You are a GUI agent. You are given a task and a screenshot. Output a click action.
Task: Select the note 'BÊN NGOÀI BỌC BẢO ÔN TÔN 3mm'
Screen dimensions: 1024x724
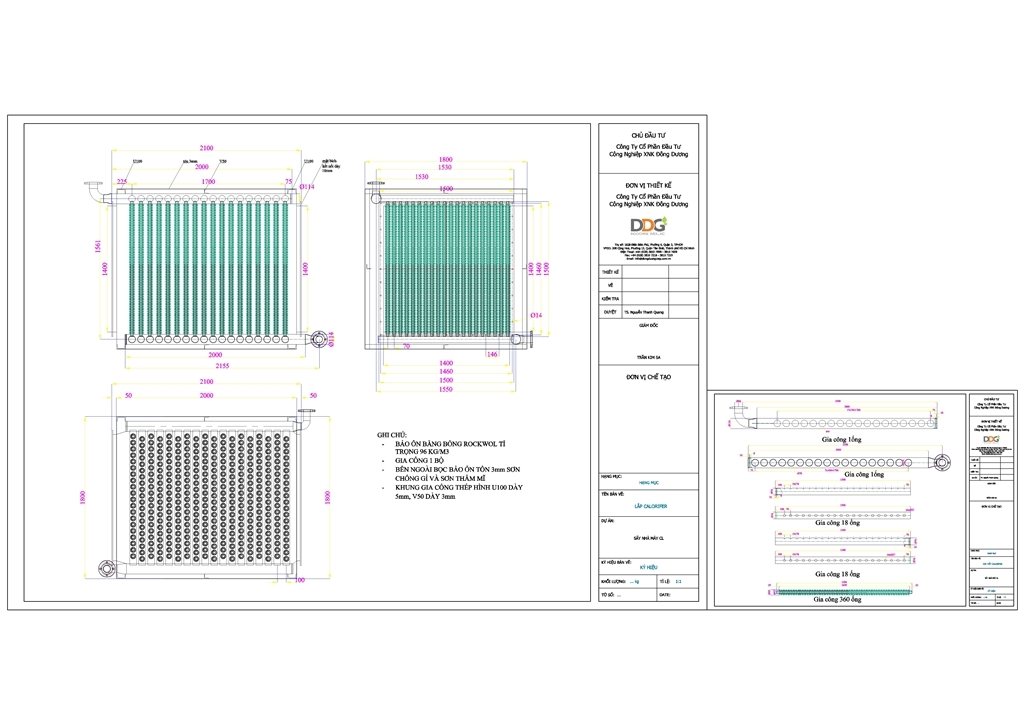coord(457,474)
